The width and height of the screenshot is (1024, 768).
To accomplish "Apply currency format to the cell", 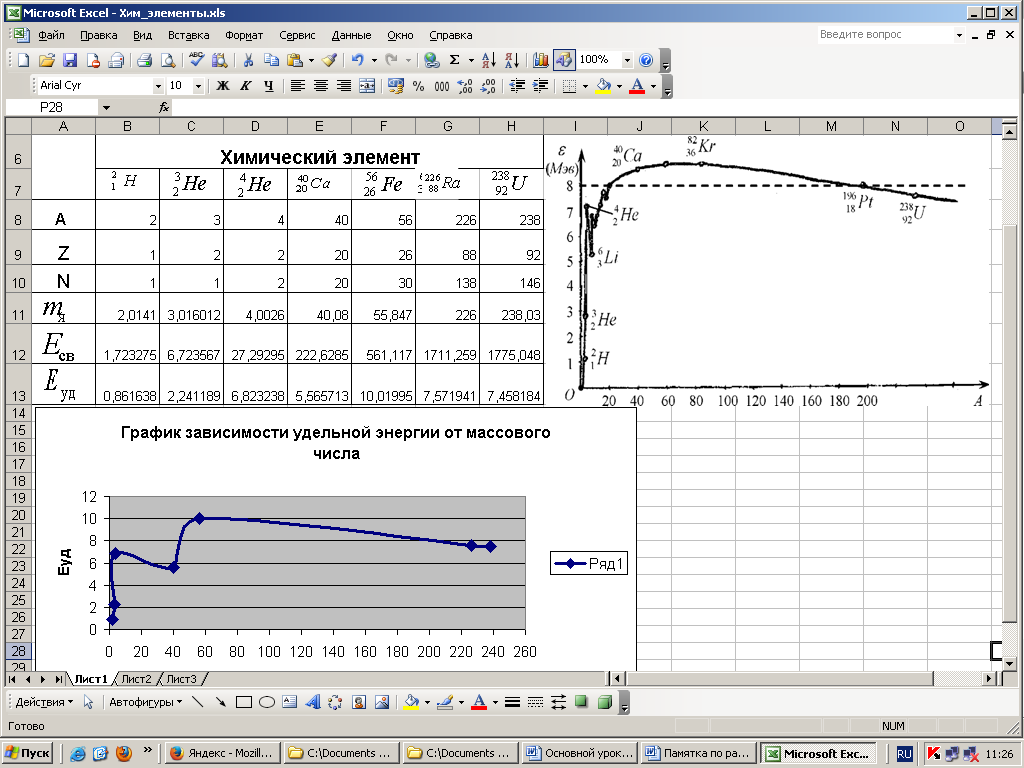I will [395, 86].
